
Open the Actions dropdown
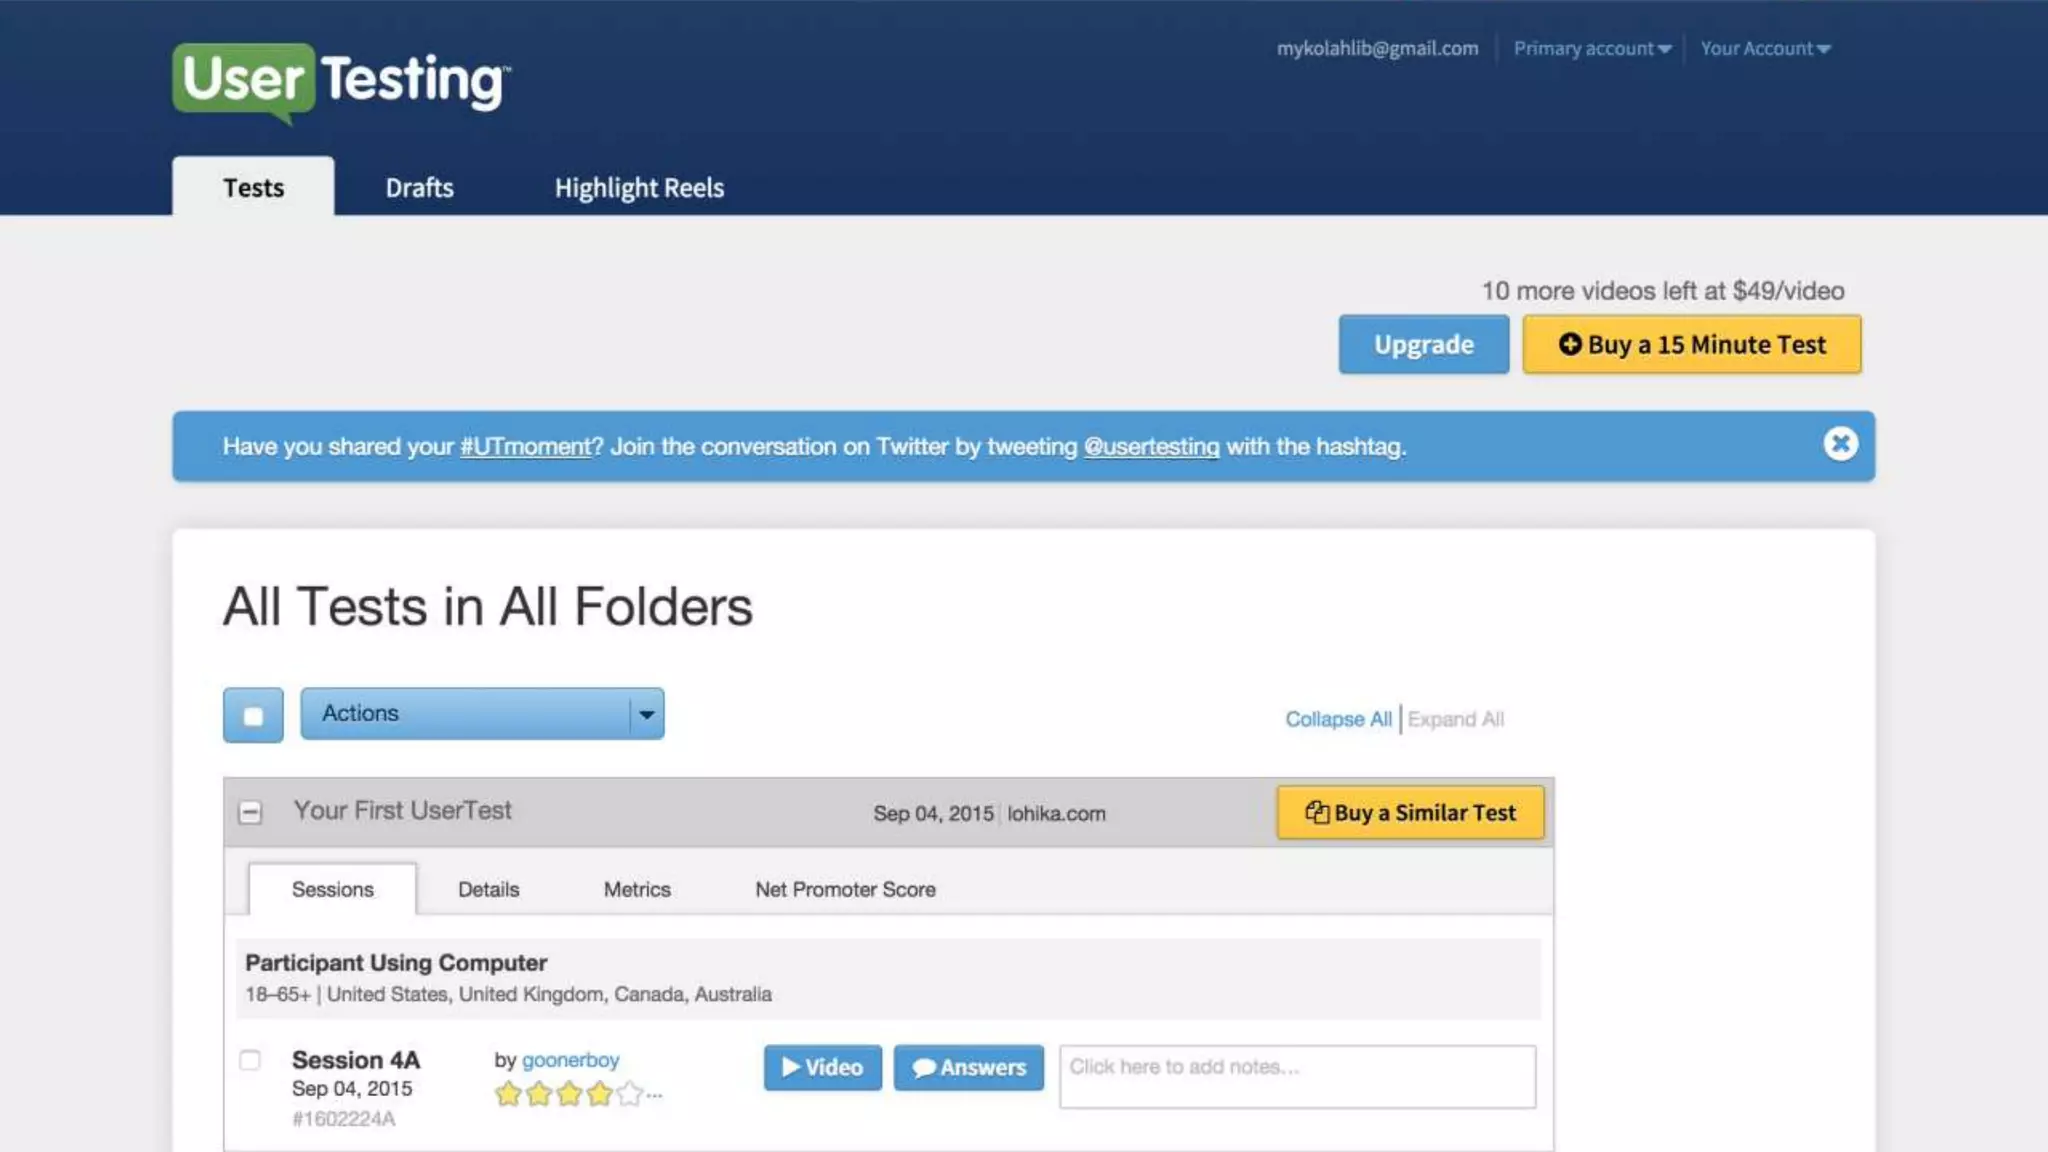482,714
